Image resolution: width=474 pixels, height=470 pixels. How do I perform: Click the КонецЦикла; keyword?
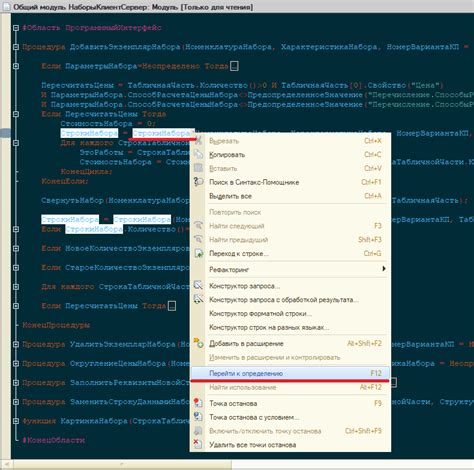click(86, 172)
